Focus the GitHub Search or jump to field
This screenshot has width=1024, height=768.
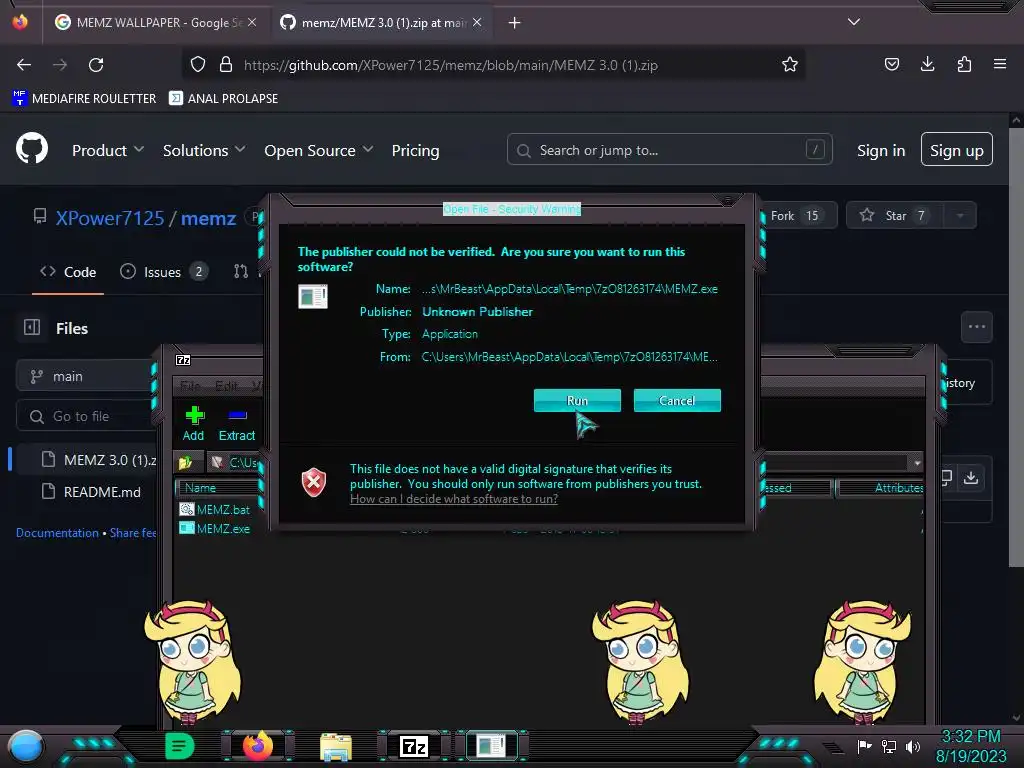(669, 150)
